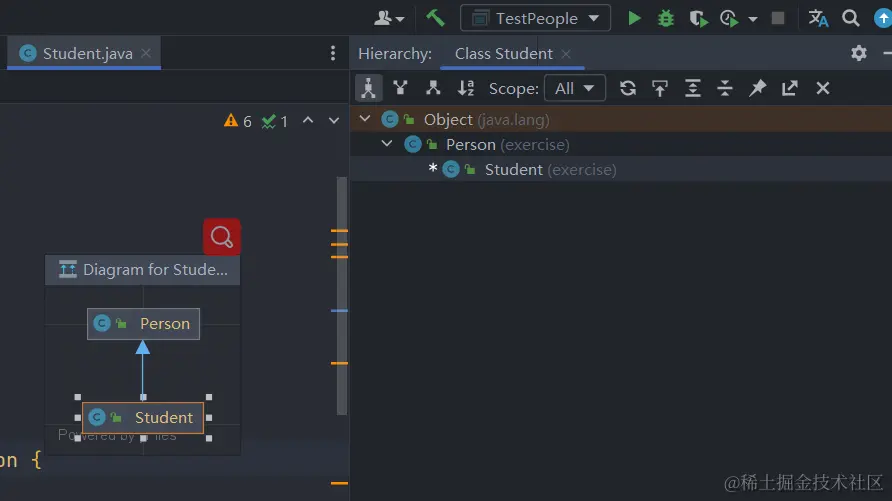Pin the hierarchy tab
892x501 pixels.
pyautogui.click(x=757, y=88)
